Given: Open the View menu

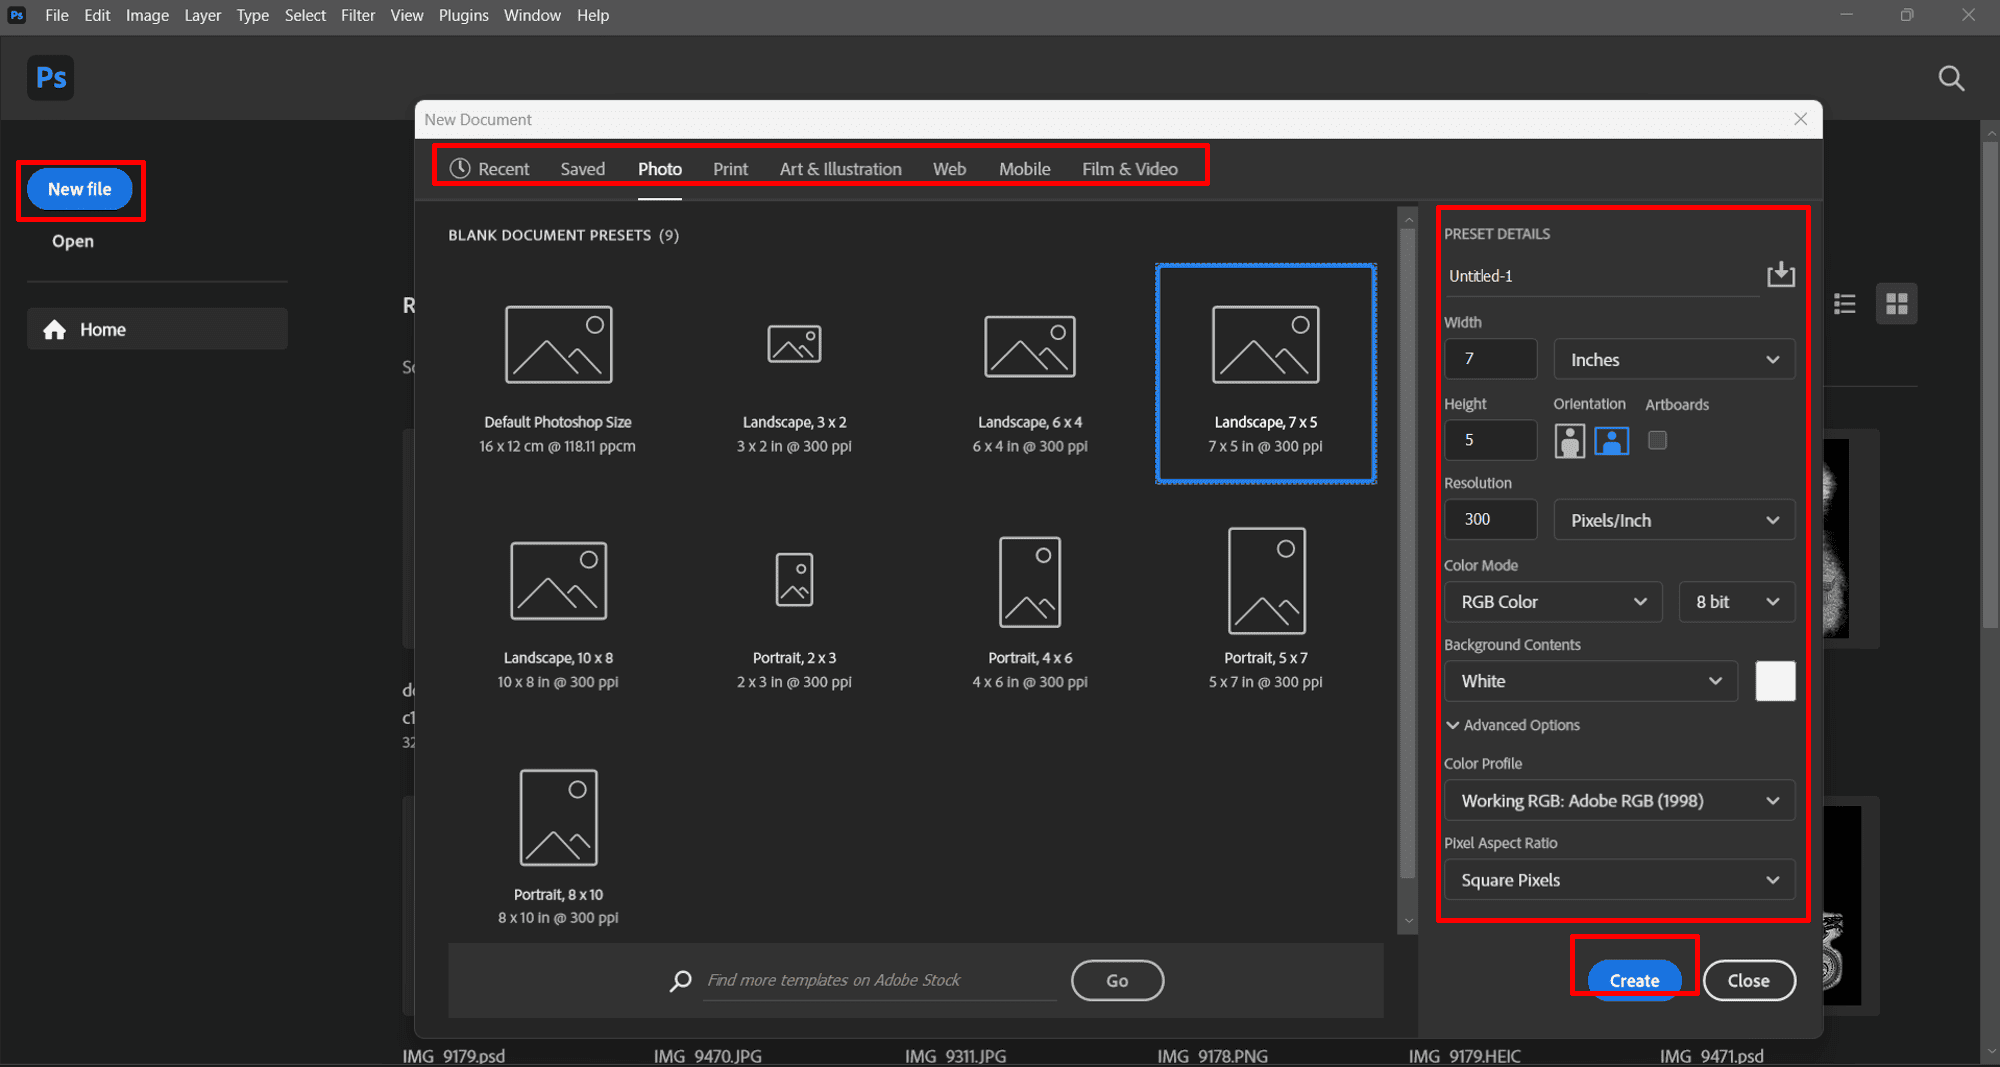Looking at the screenshot, I should pos(407,15).
